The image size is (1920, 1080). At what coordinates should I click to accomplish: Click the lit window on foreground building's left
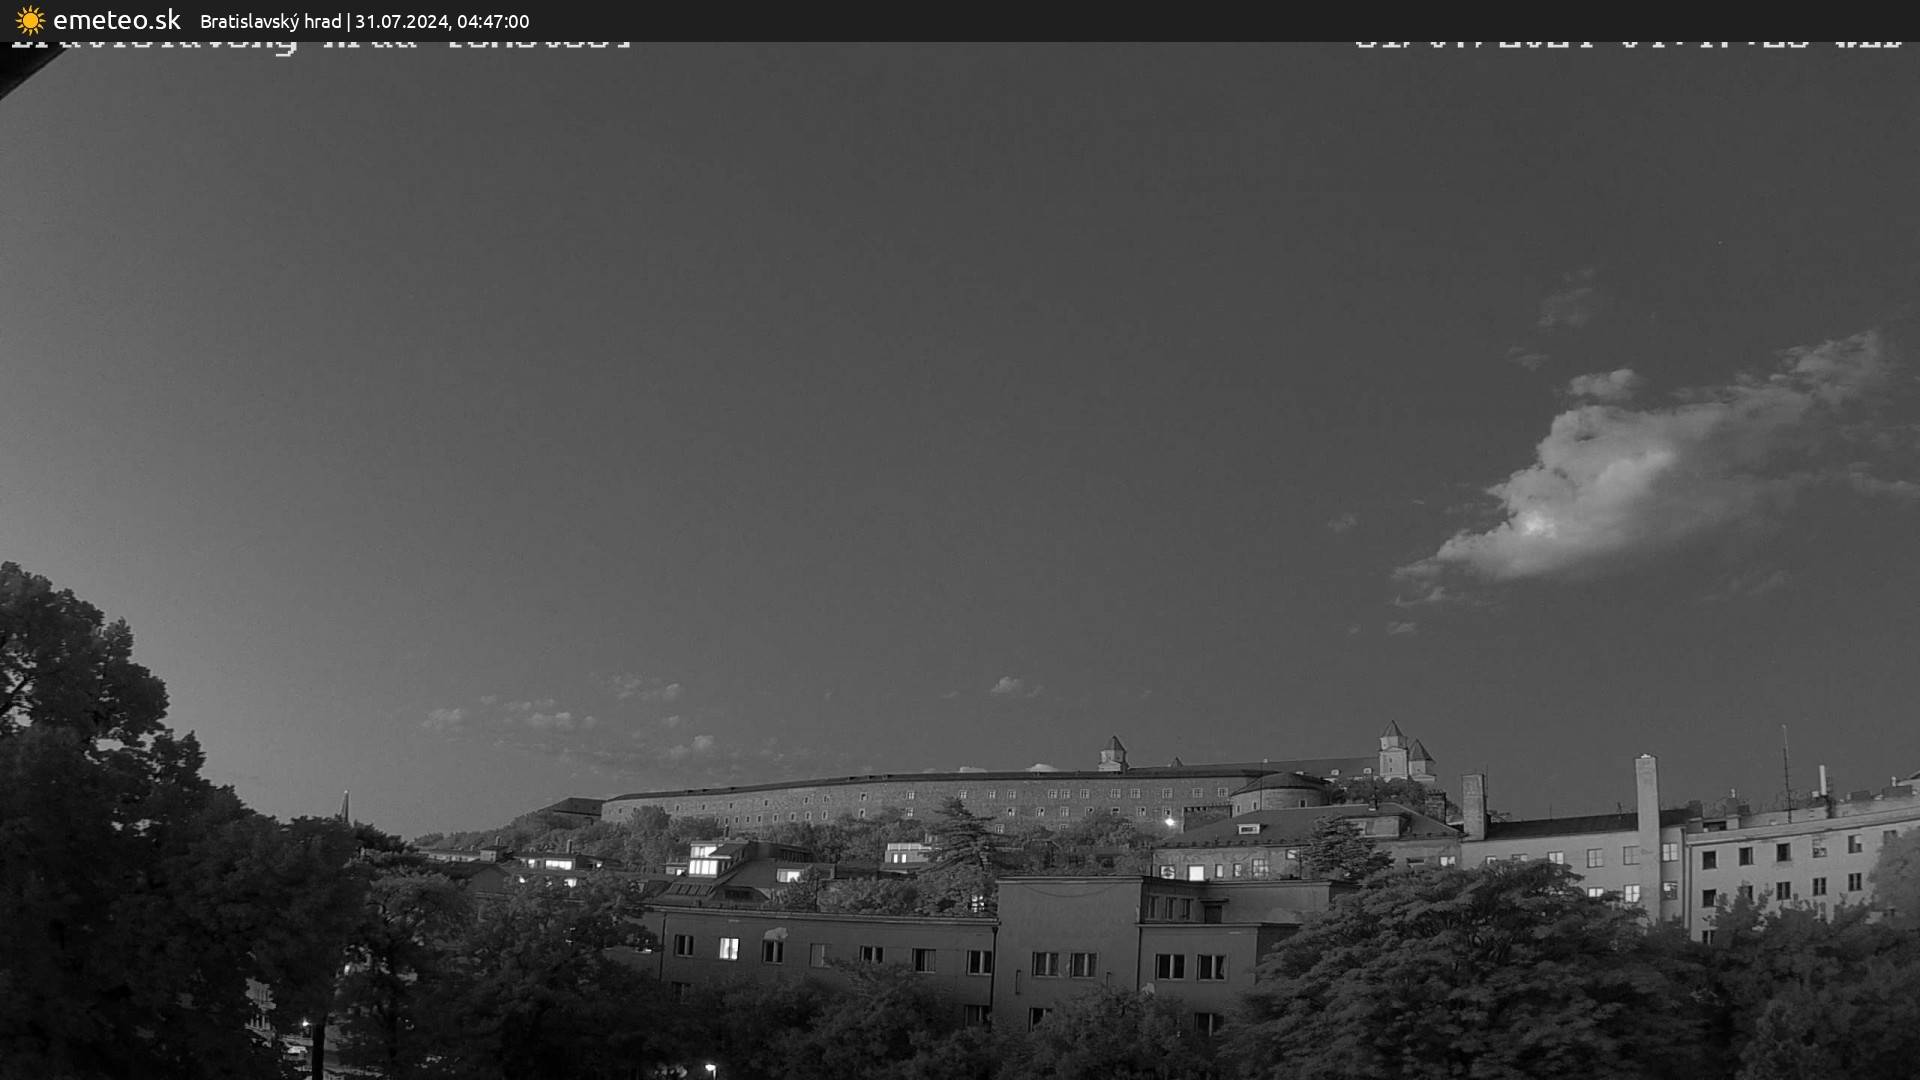click(729, 948)
